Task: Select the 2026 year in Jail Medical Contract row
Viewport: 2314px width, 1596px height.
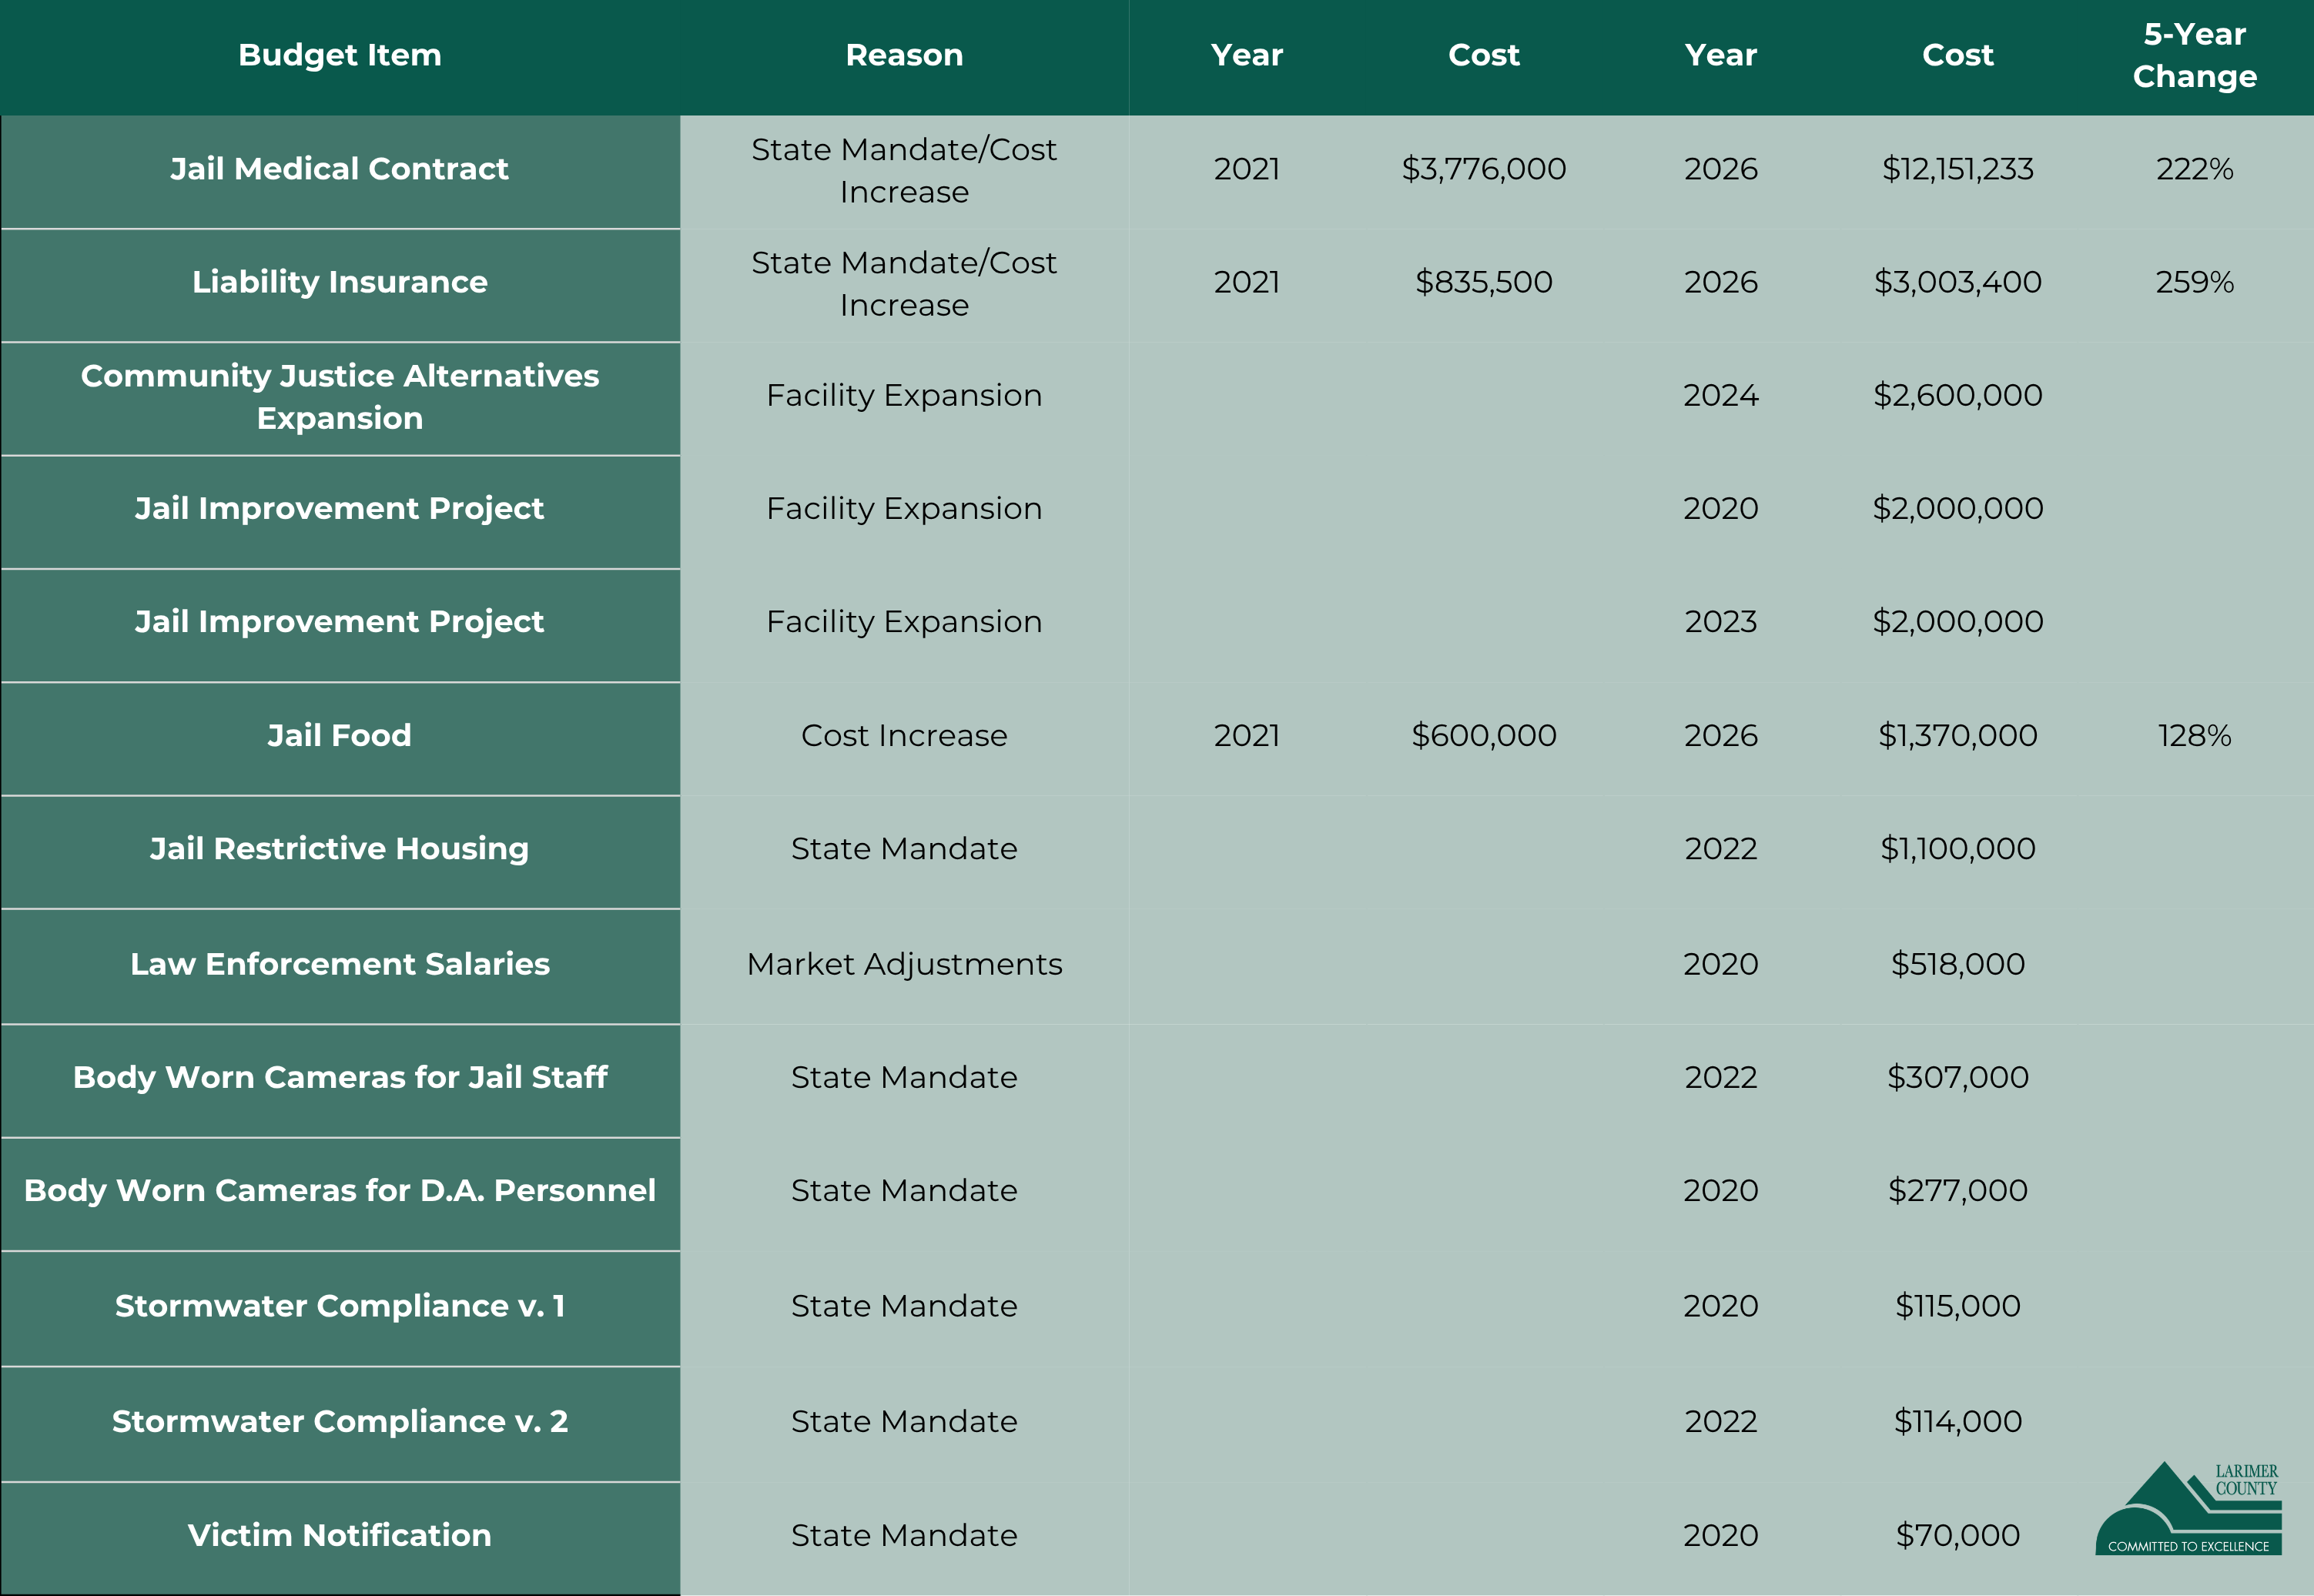Action: point(1721,169)
